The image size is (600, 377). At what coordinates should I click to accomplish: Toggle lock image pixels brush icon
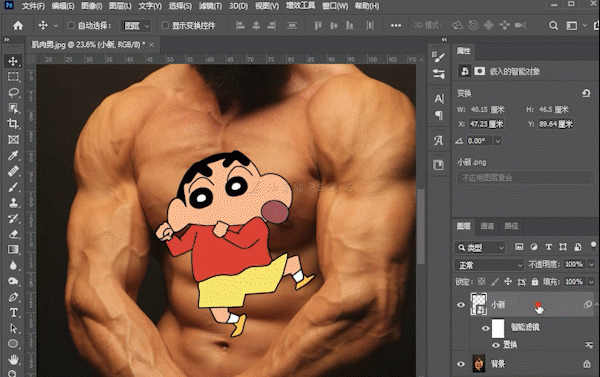(495, 282)
